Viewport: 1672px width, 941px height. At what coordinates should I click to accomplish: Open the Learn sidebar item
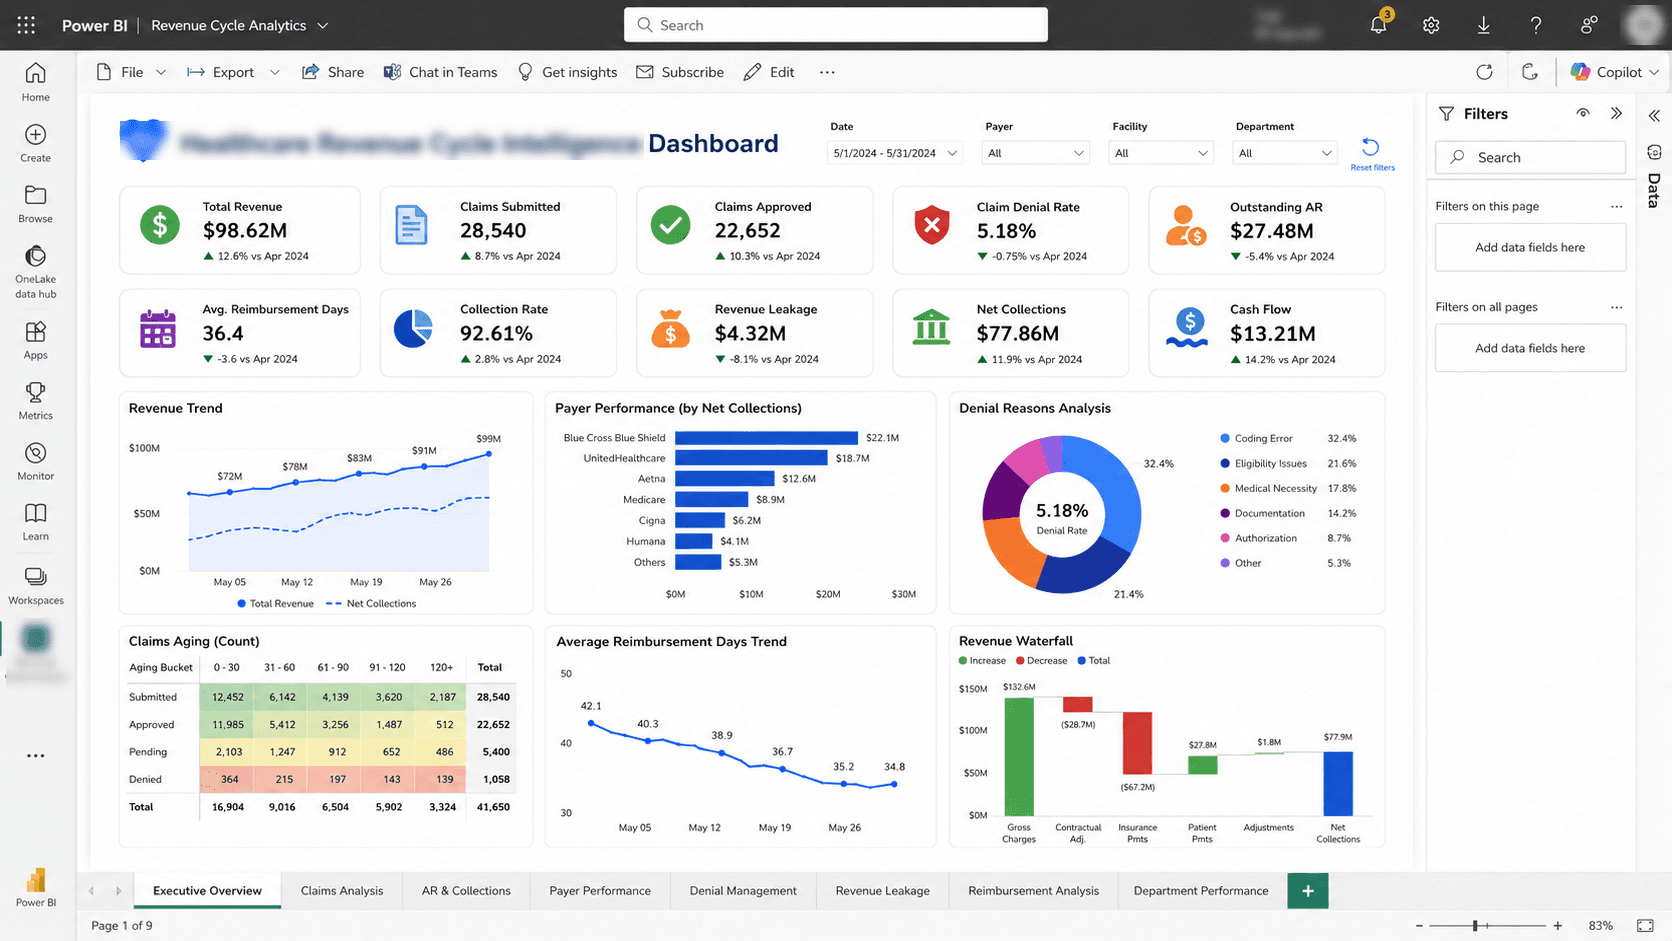[35, 522]
